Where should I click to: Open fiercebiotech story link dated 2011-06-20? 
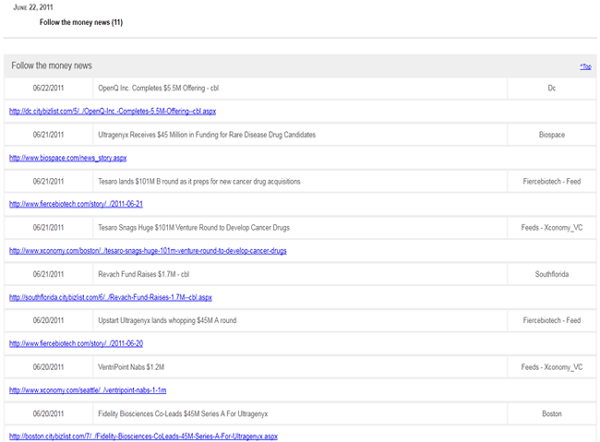click(76, 344)
